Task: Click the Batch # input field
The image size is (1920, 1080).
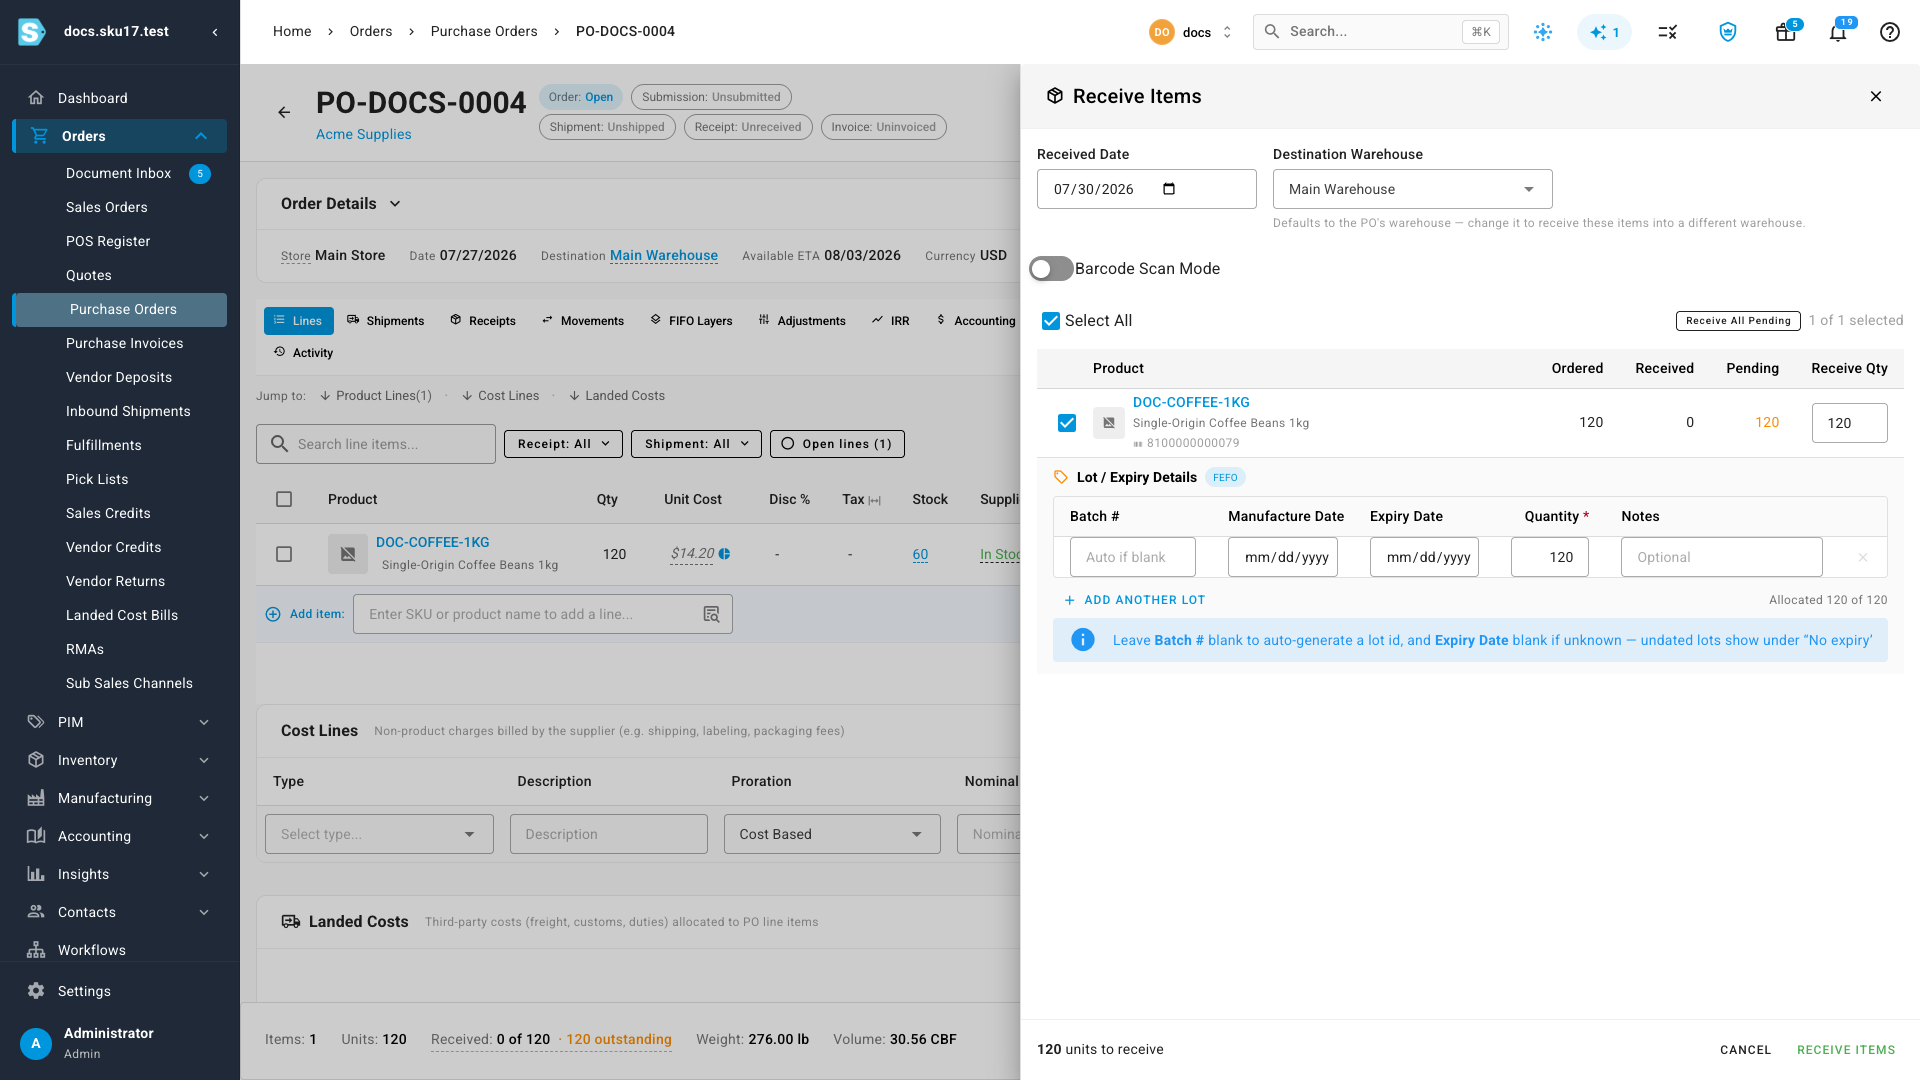Action: pyautogui.click(x=1132, y=557)
